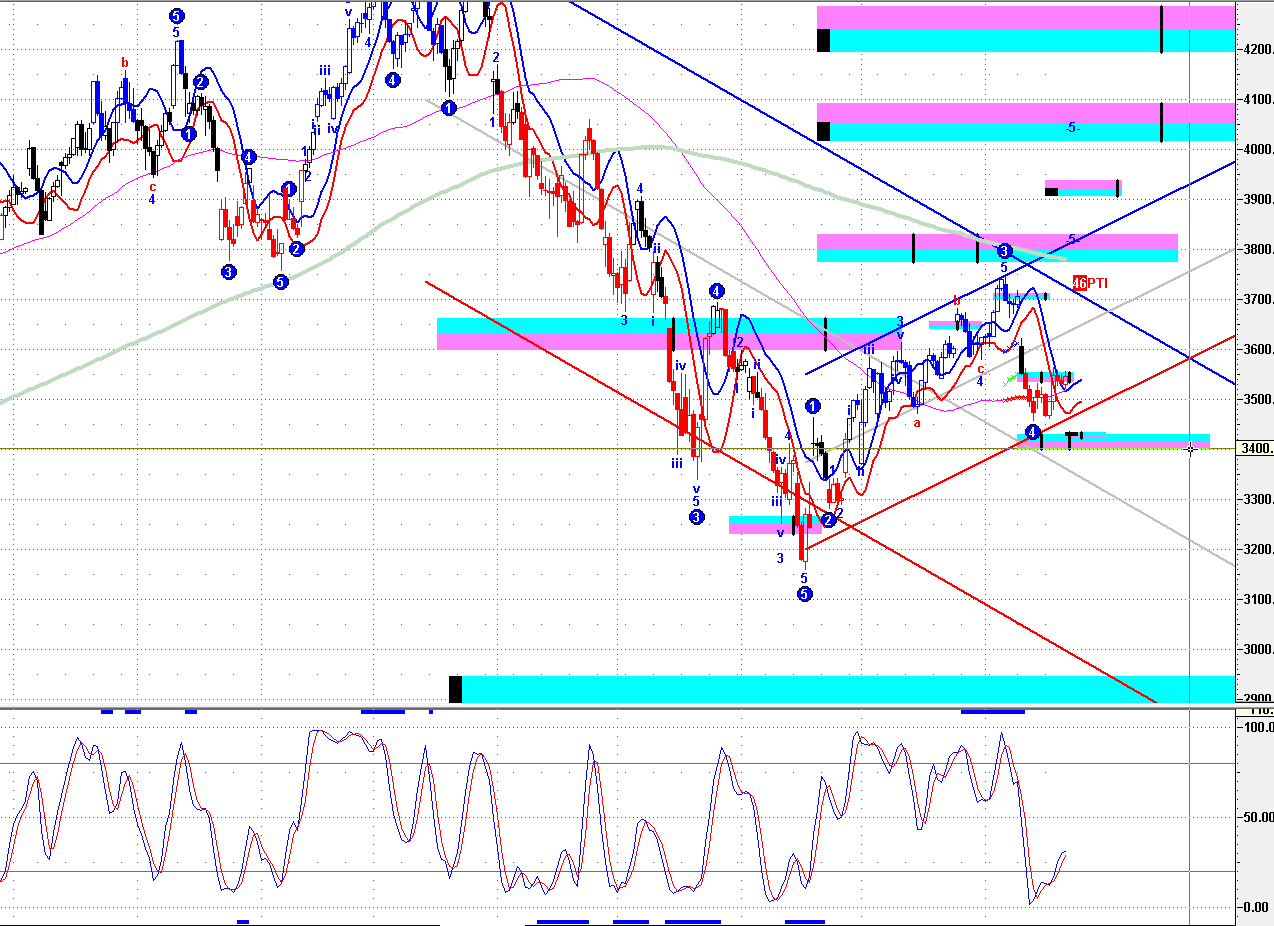Select the leftmost blue bar below the oscillator
1274x926 pixels.
point(243,921)
